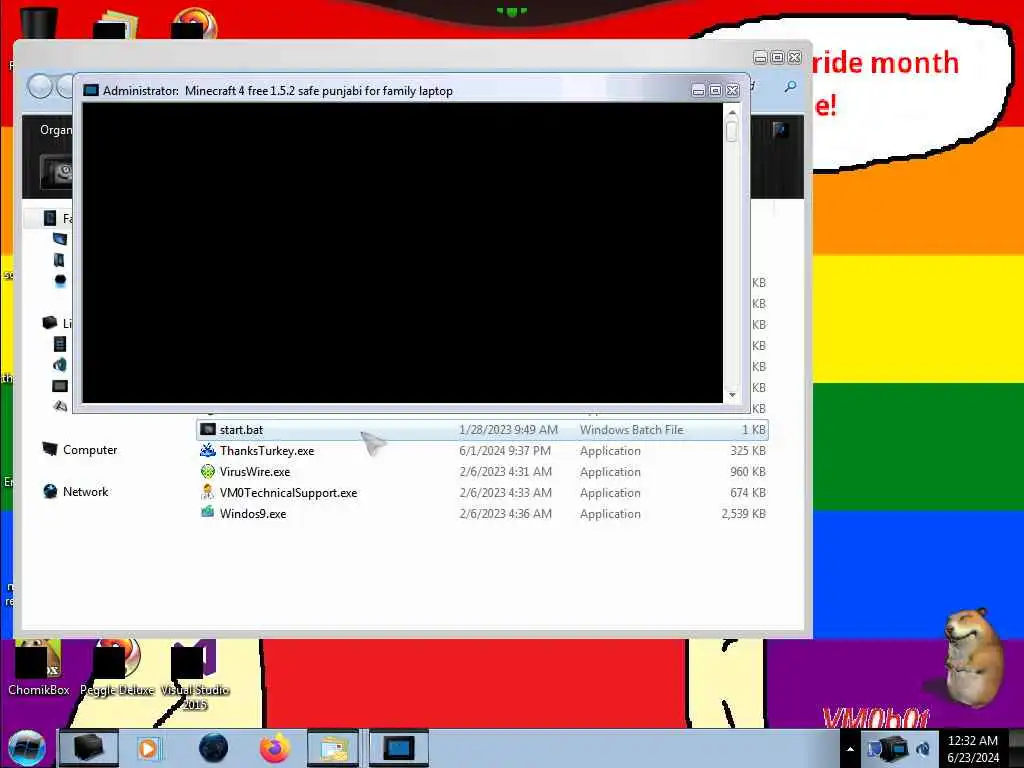Screen dimensions: 1024x768
Task: Click the VirusWire.exe icon
Action: (x=208, y=472)
